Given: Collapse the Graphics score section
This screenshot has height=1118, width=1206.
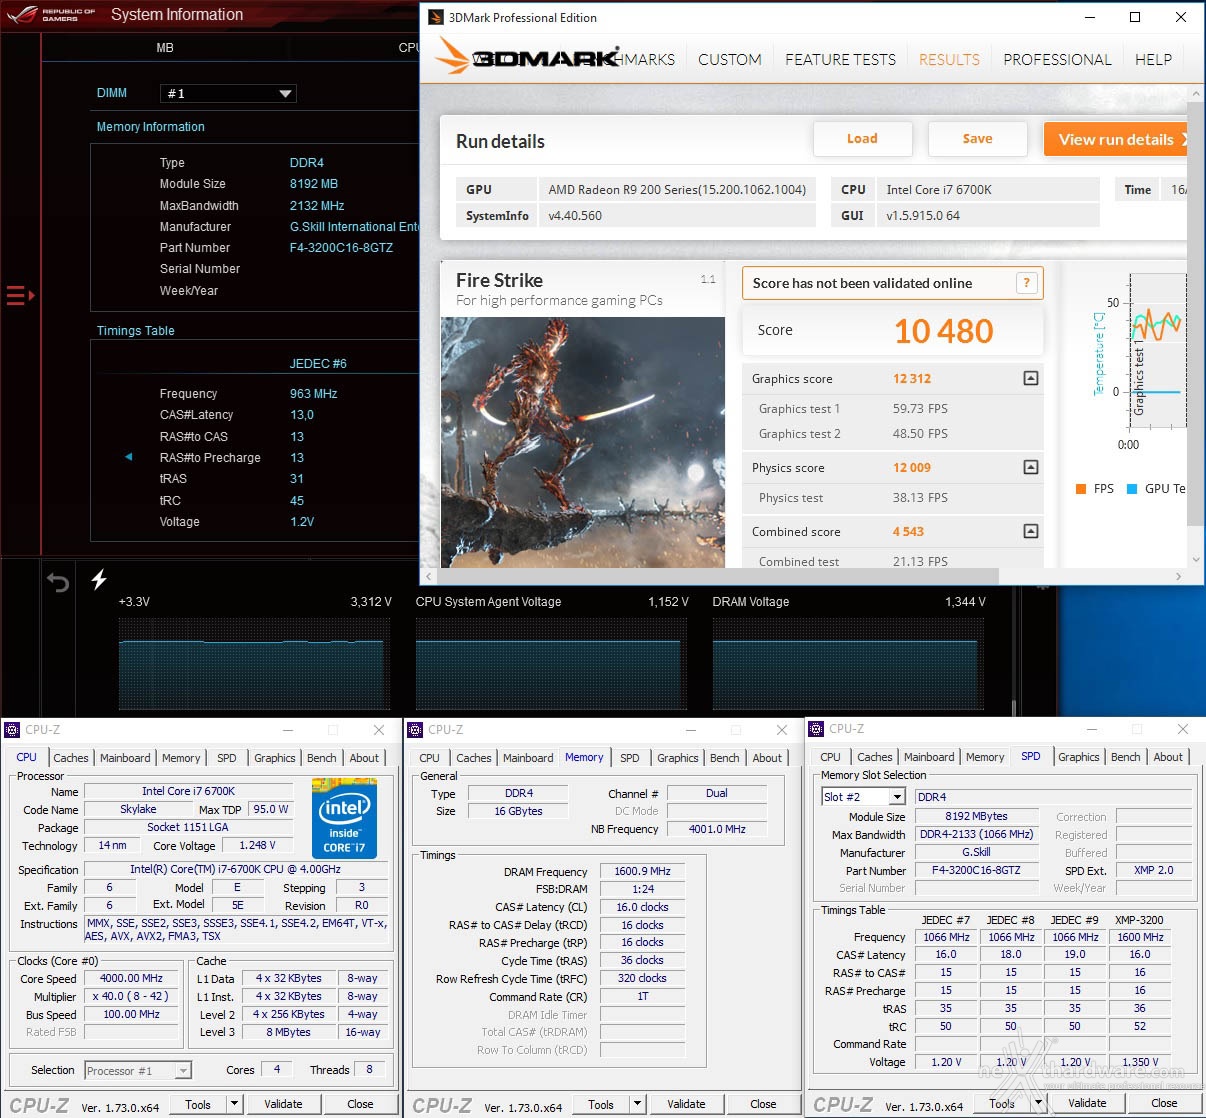Looking at the screenshot, I should pyautogui.click(x=1031, y=378).
